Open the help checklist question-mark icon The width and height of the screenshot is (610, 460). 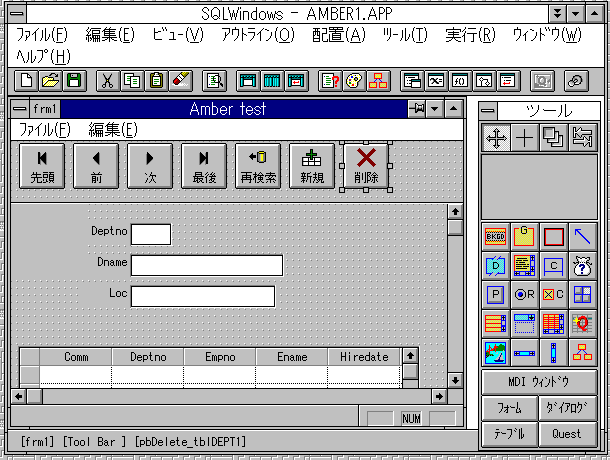click(x=330, y=81)
